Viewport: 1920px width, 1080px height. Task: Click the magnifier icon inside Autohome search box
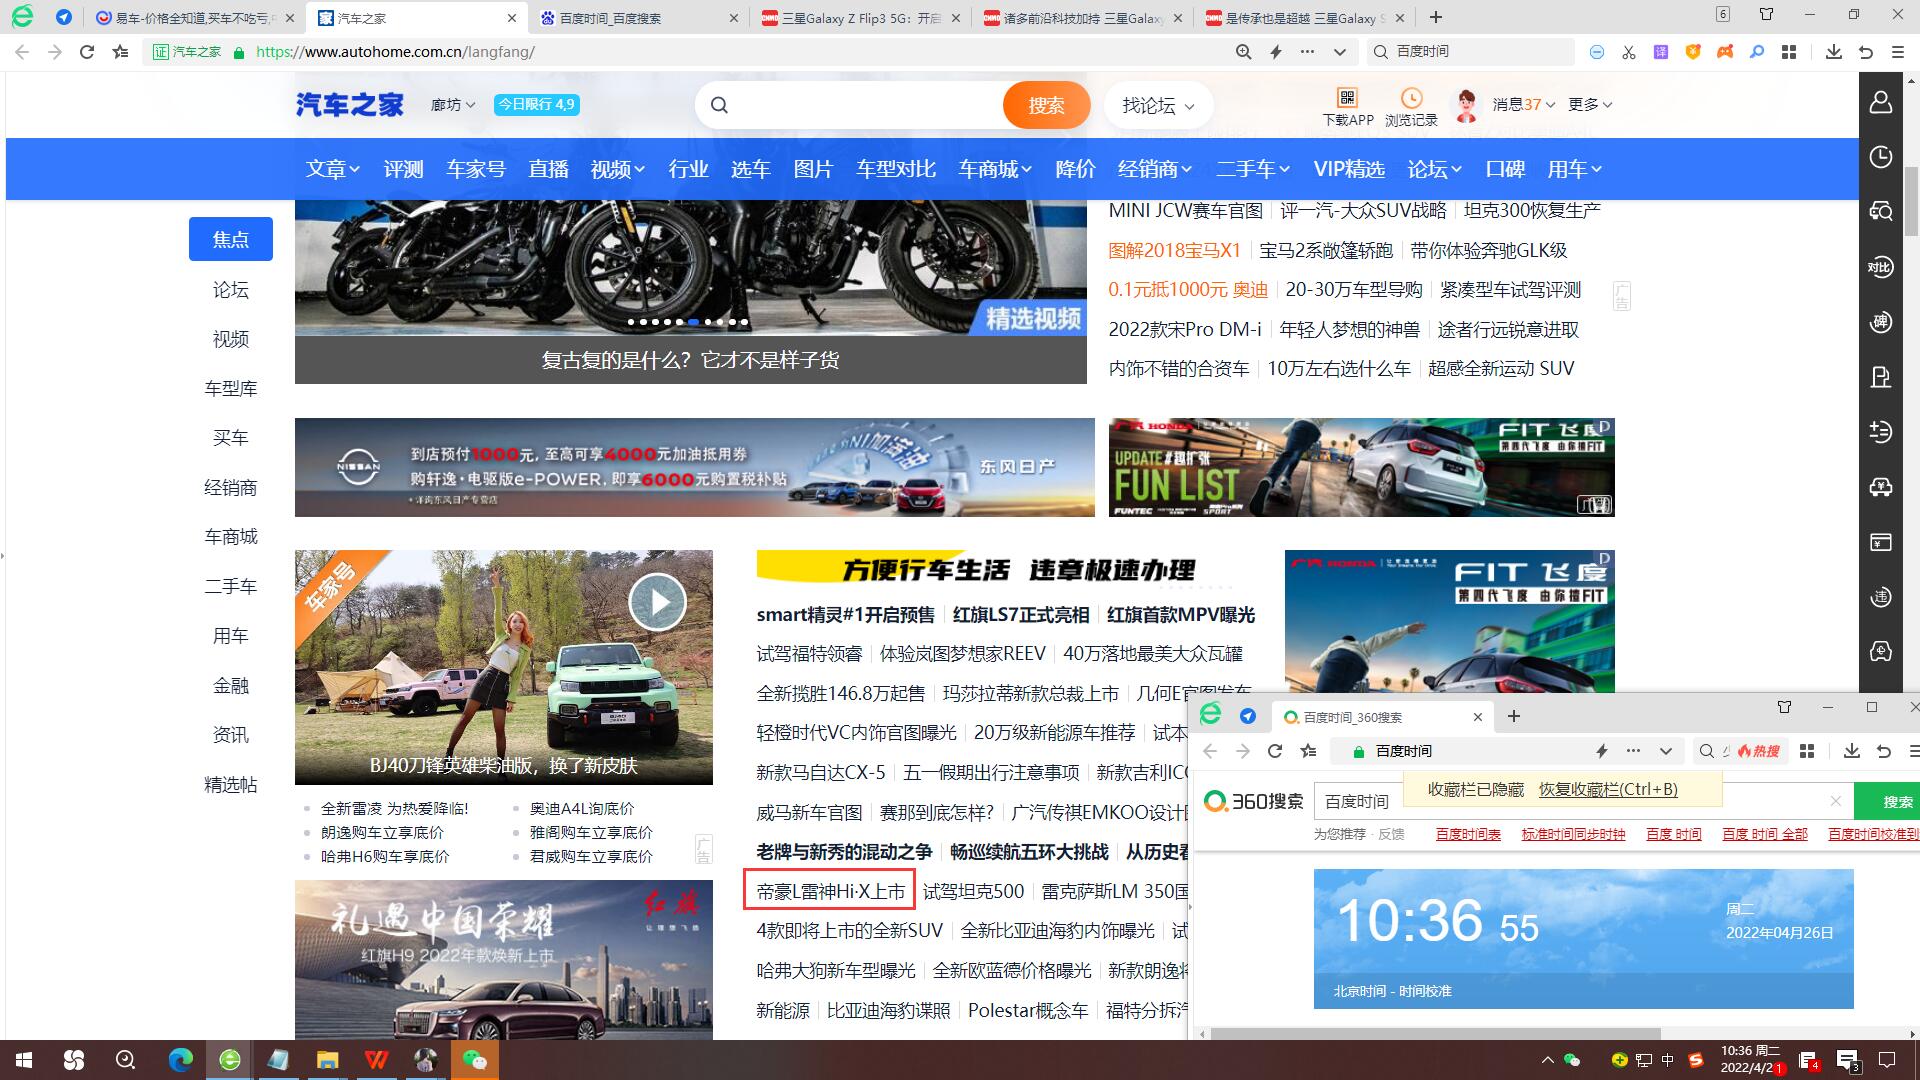pyautogui.click(x=719, y=105)
